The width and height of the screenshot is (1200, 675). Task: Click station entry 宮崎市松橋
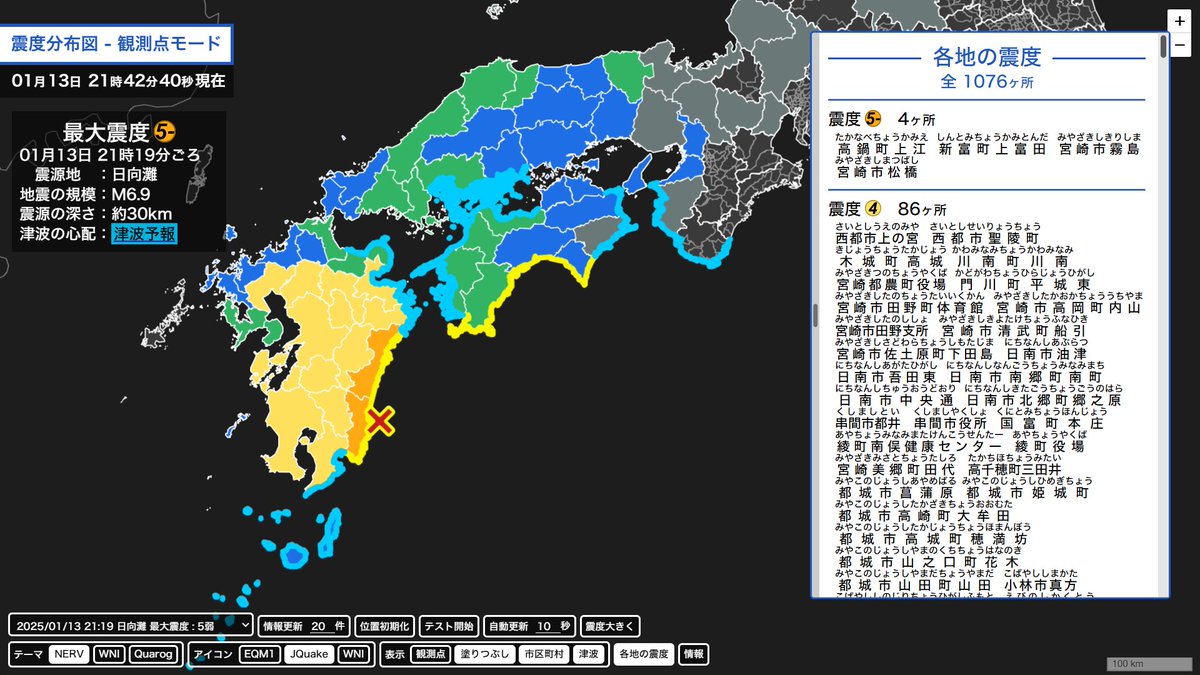876,173
